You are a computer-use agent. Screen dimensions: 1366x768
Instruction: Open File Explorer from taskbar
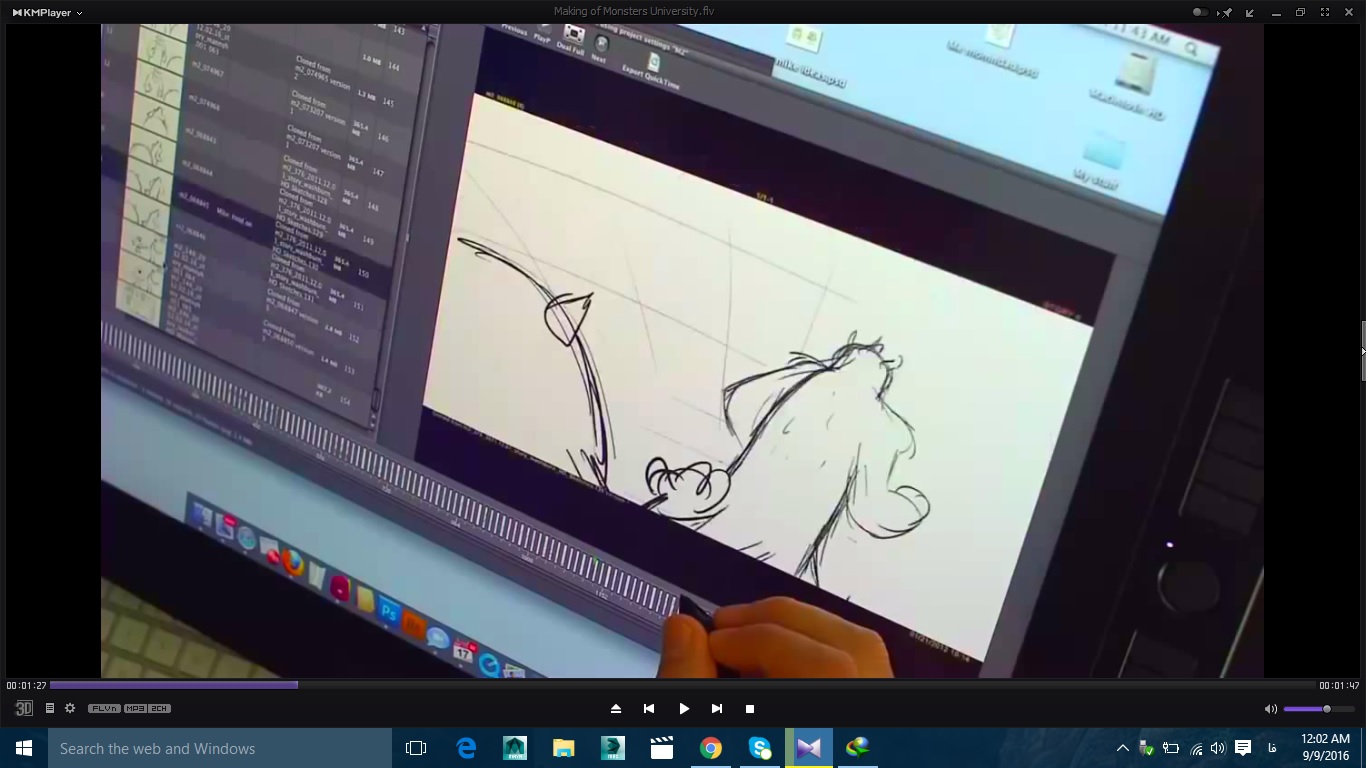pyautogui.click(x=564, y=748)
